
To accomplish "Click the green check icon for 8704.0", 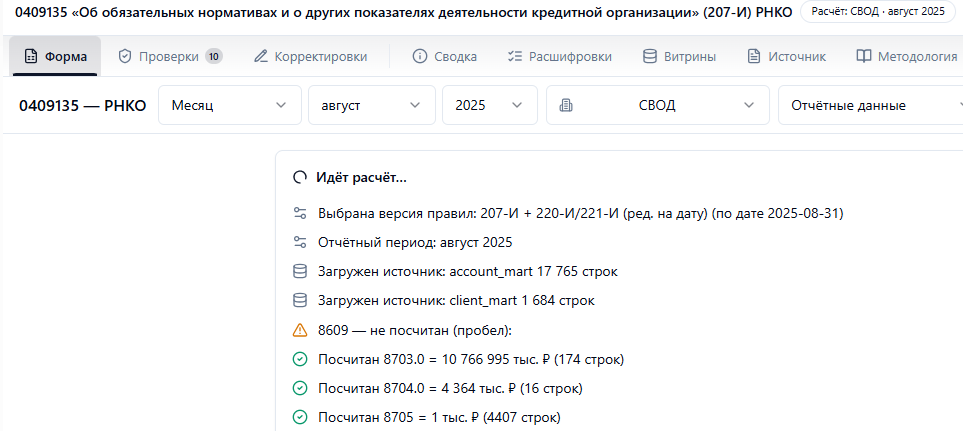I will 300,389.
